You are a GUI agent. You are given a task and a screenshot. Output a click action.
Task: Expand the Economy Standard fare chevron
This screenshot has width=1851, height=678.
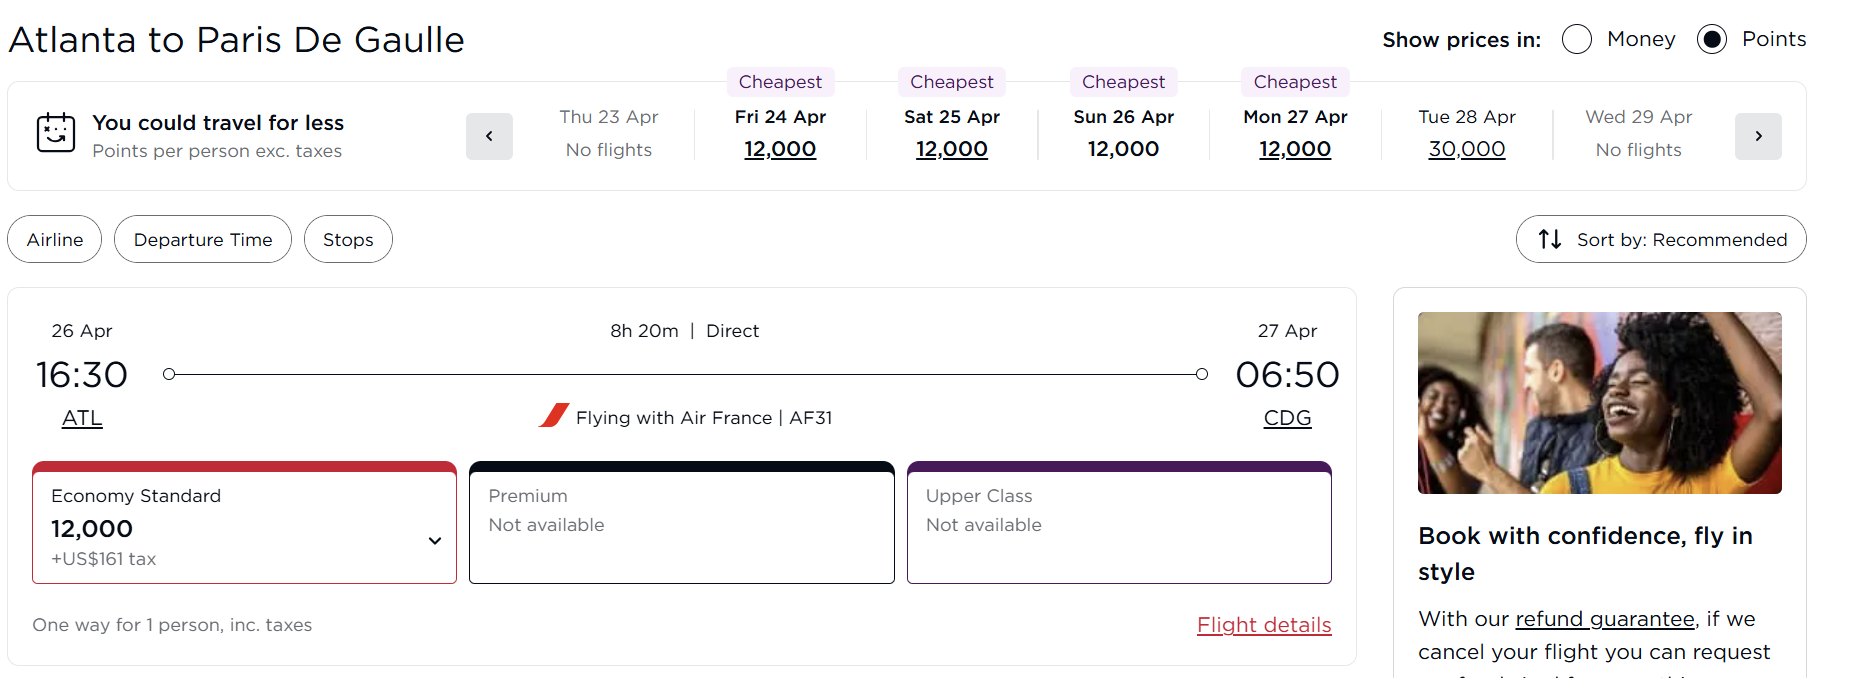(435, 541)
